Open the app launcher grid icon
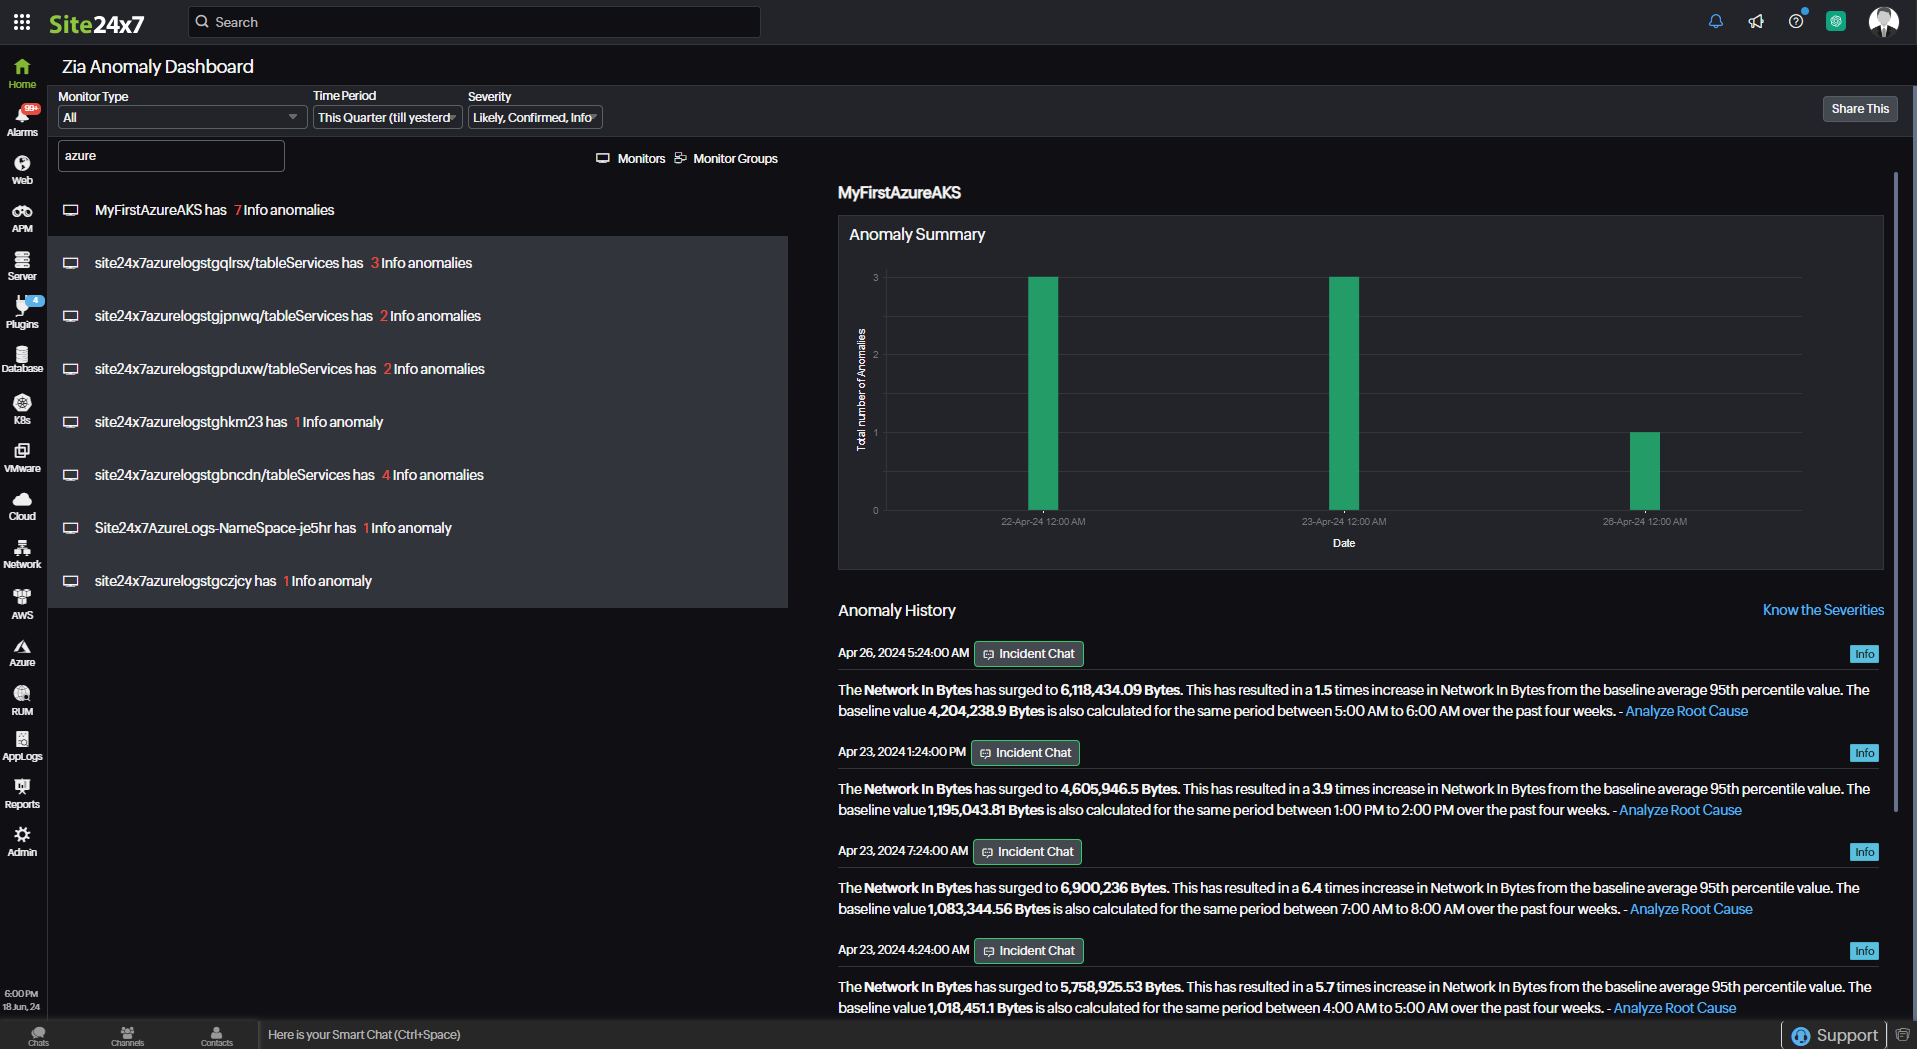 click(x=22, y=22)
